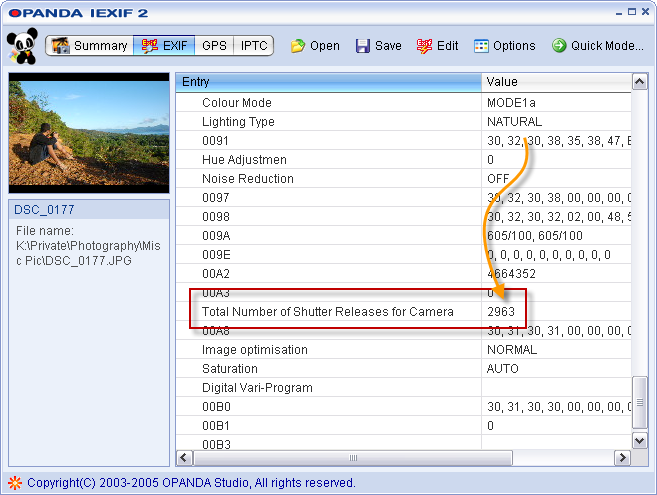
Task: Click the 2963 shutter count value
Action: (x=501, y=312)
